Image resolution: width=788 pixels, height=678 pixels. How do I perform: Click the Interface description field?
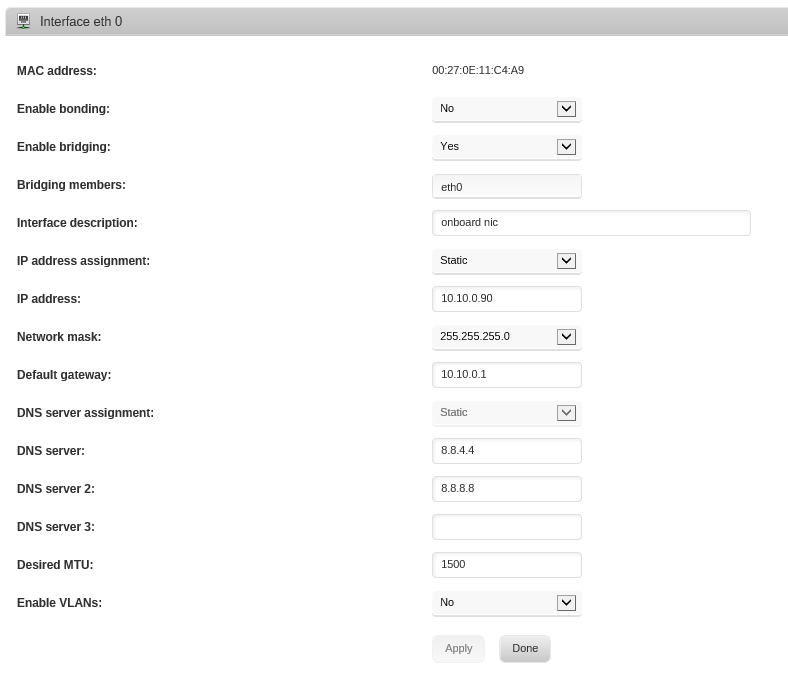coord(591,223)
